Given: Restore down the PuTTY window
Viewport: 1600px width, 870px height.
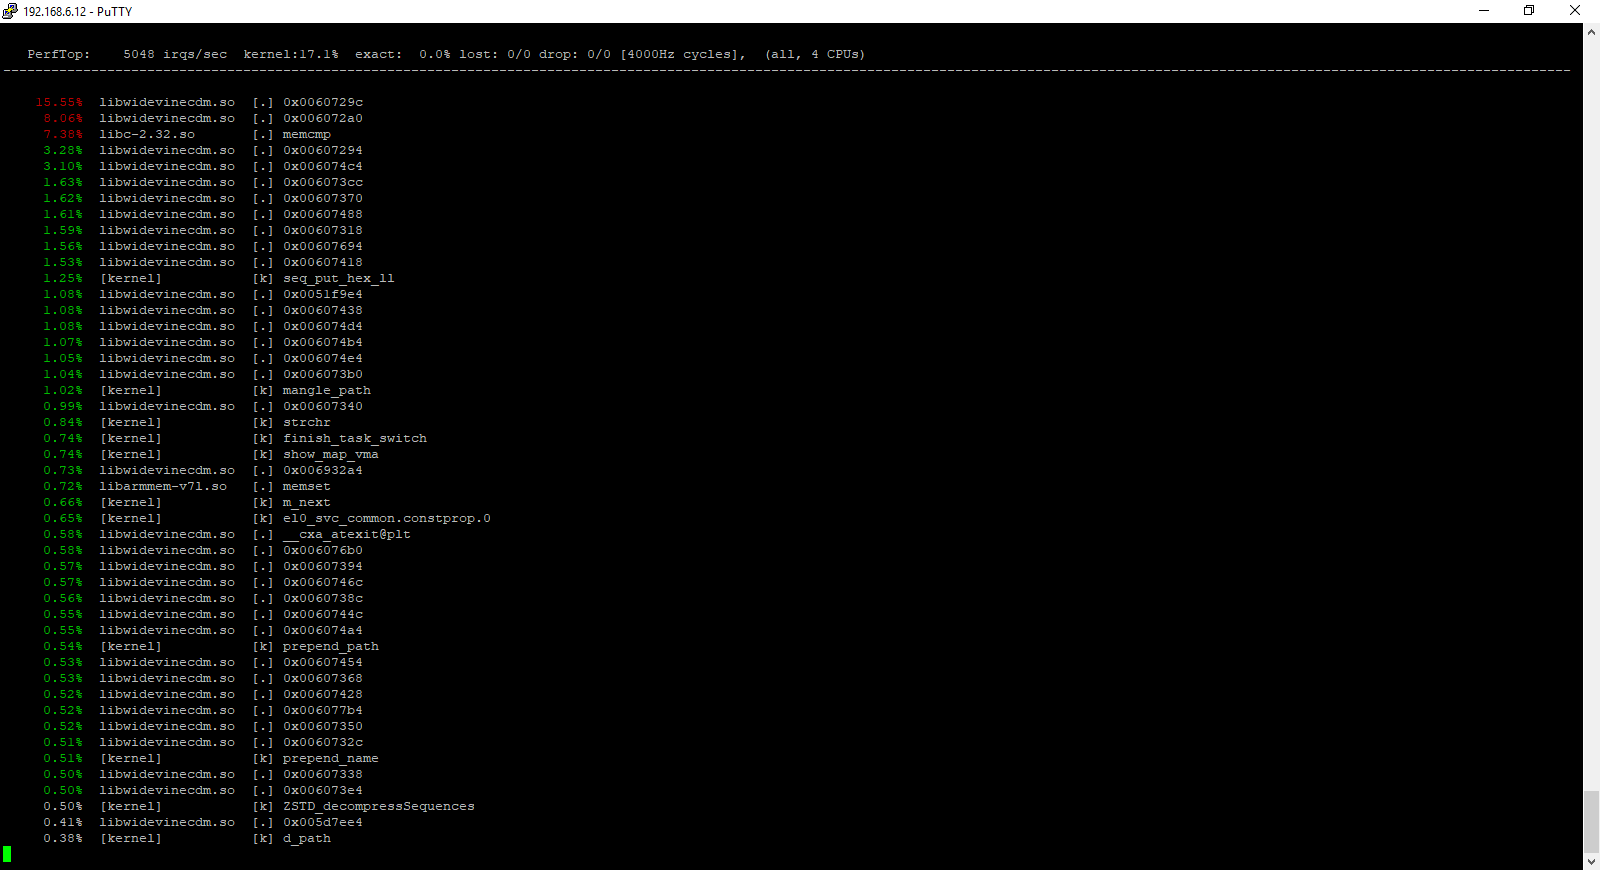Looking at the screenshot, I should click(x=1529, y=11).
